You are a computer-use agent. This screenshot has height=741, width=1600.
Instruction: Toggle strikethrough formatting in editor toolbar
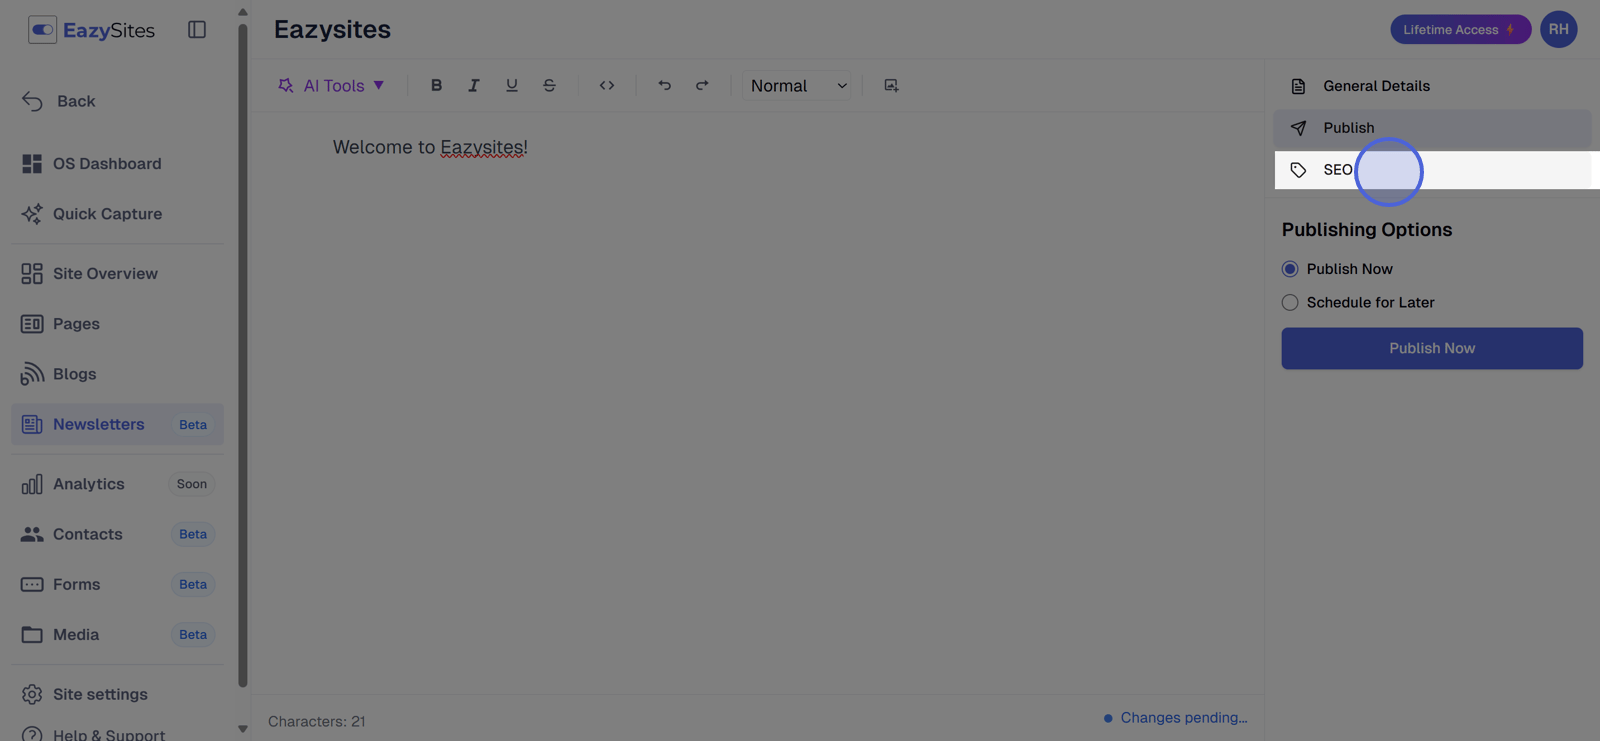(549, 86)
